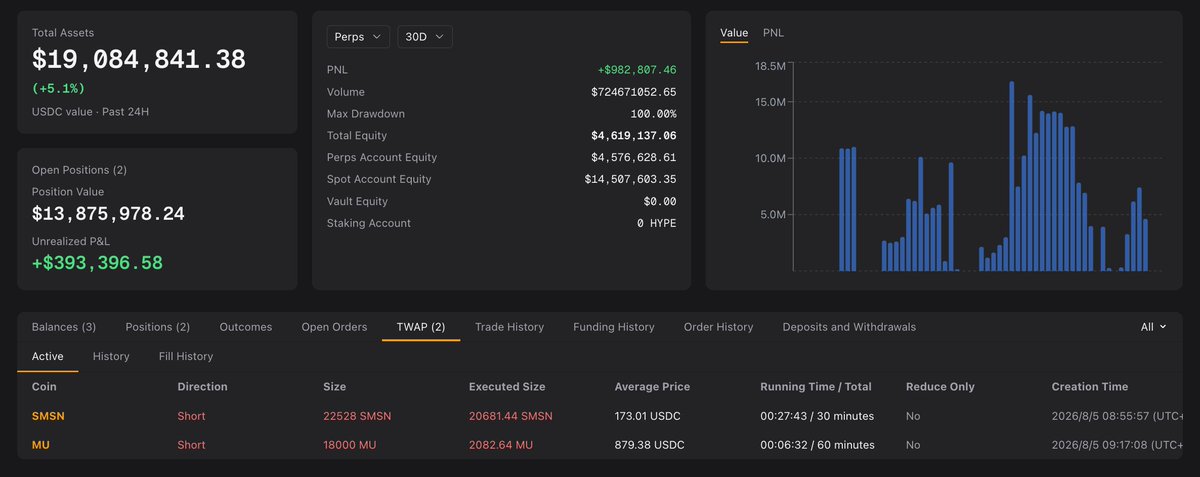This screenshot has width=1200, height=477.
Task: Click the Coin column header
Action: 44,387
